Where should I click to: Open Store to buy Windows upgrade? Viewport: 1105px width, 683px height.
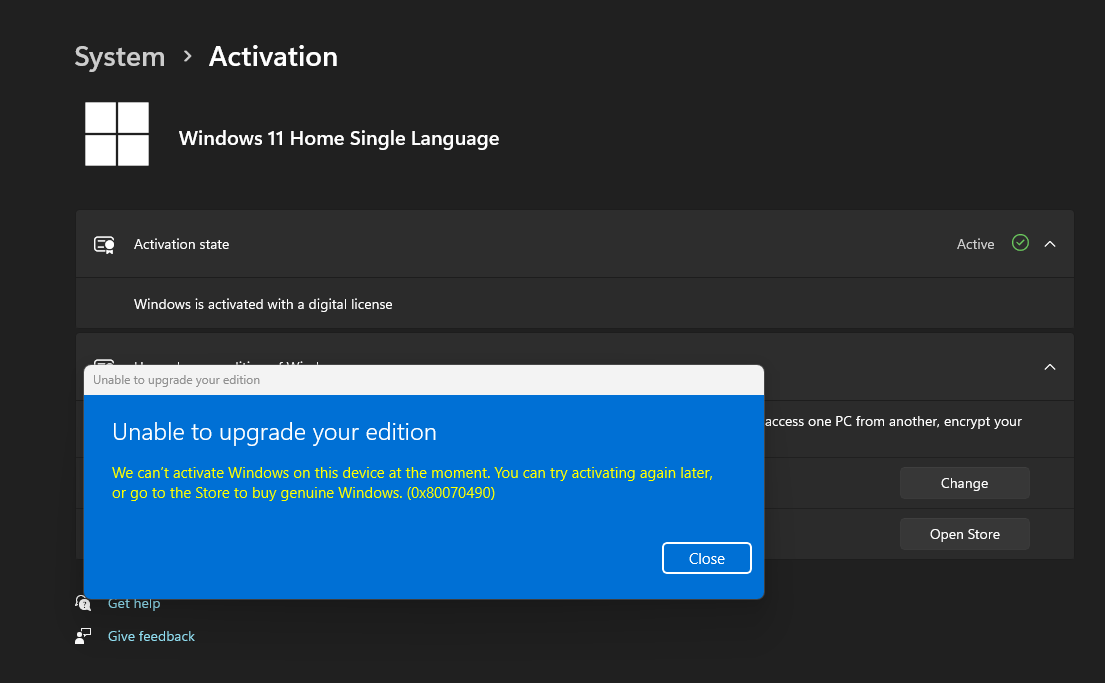[x=964, y=534]
